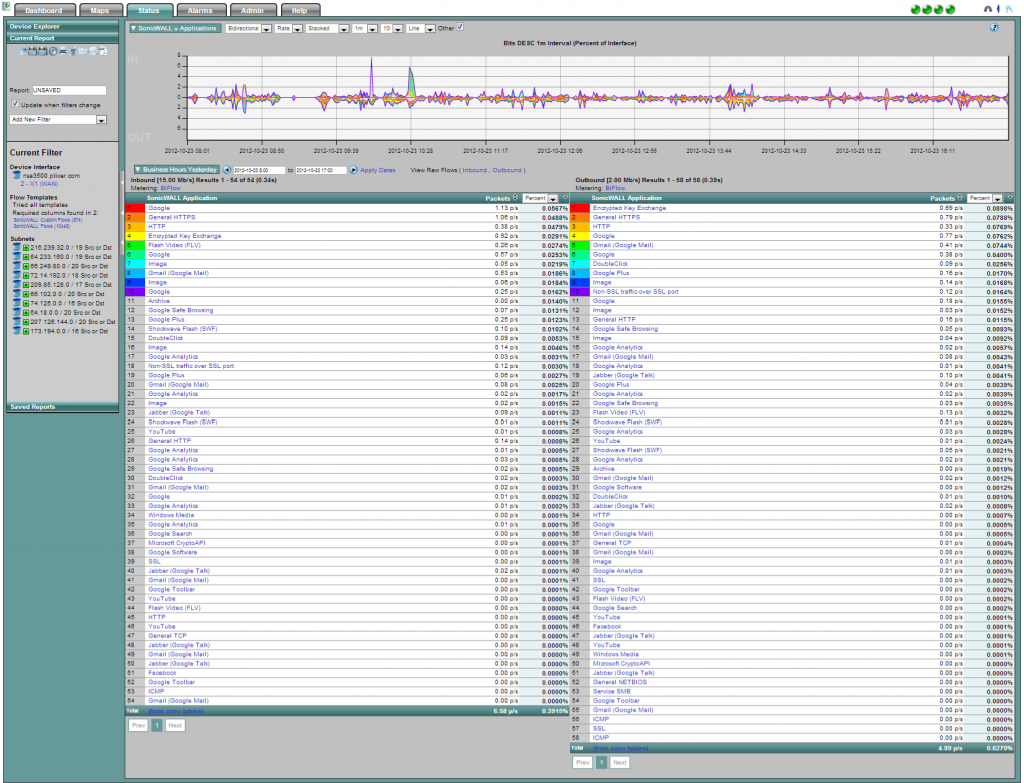Click the device icon beside nsa3500.plixer.com

click(x=17, y=175)
